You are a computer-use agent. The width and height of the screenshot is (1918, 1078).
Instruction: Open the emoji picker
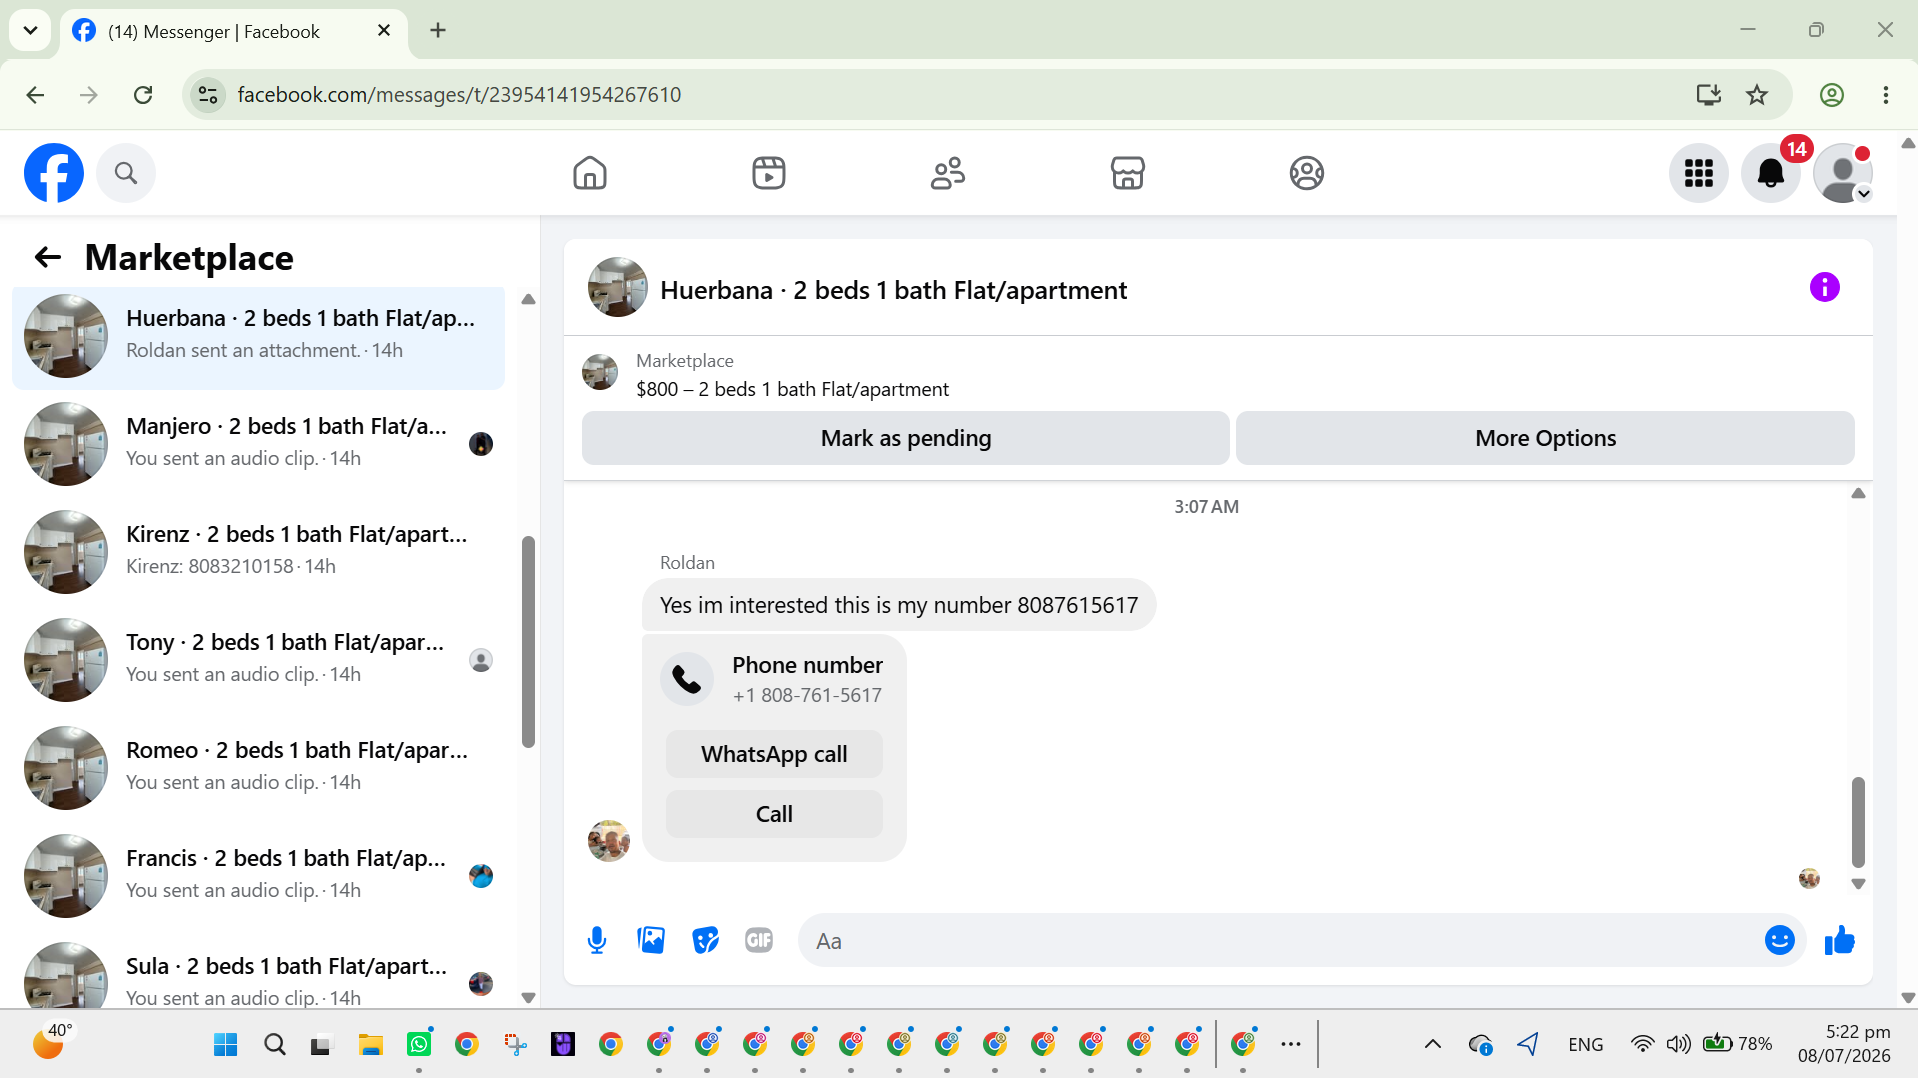coord(1779,940)
